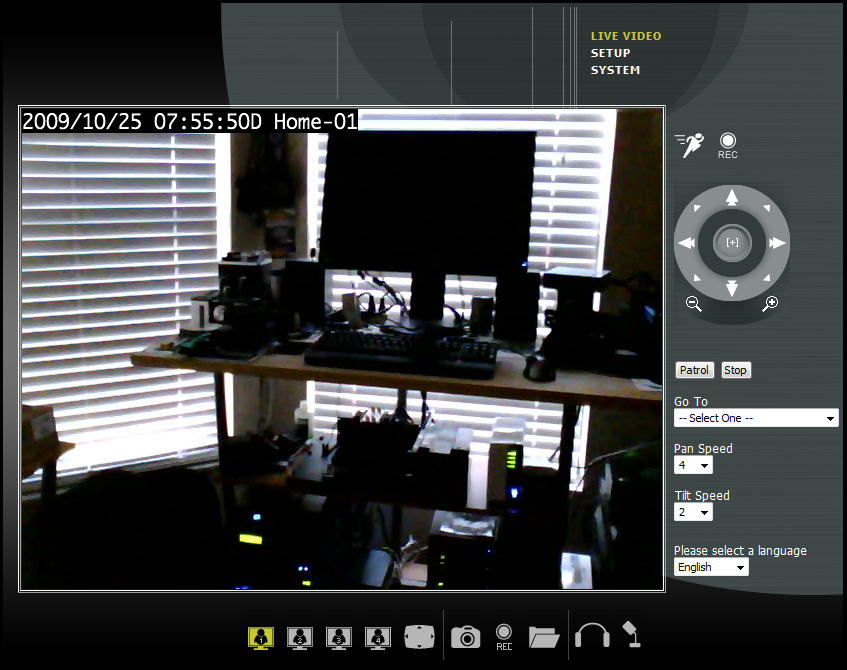Tilt camera up with the up arrow
Screen dimensions: 847x670
tap(732, 197)
